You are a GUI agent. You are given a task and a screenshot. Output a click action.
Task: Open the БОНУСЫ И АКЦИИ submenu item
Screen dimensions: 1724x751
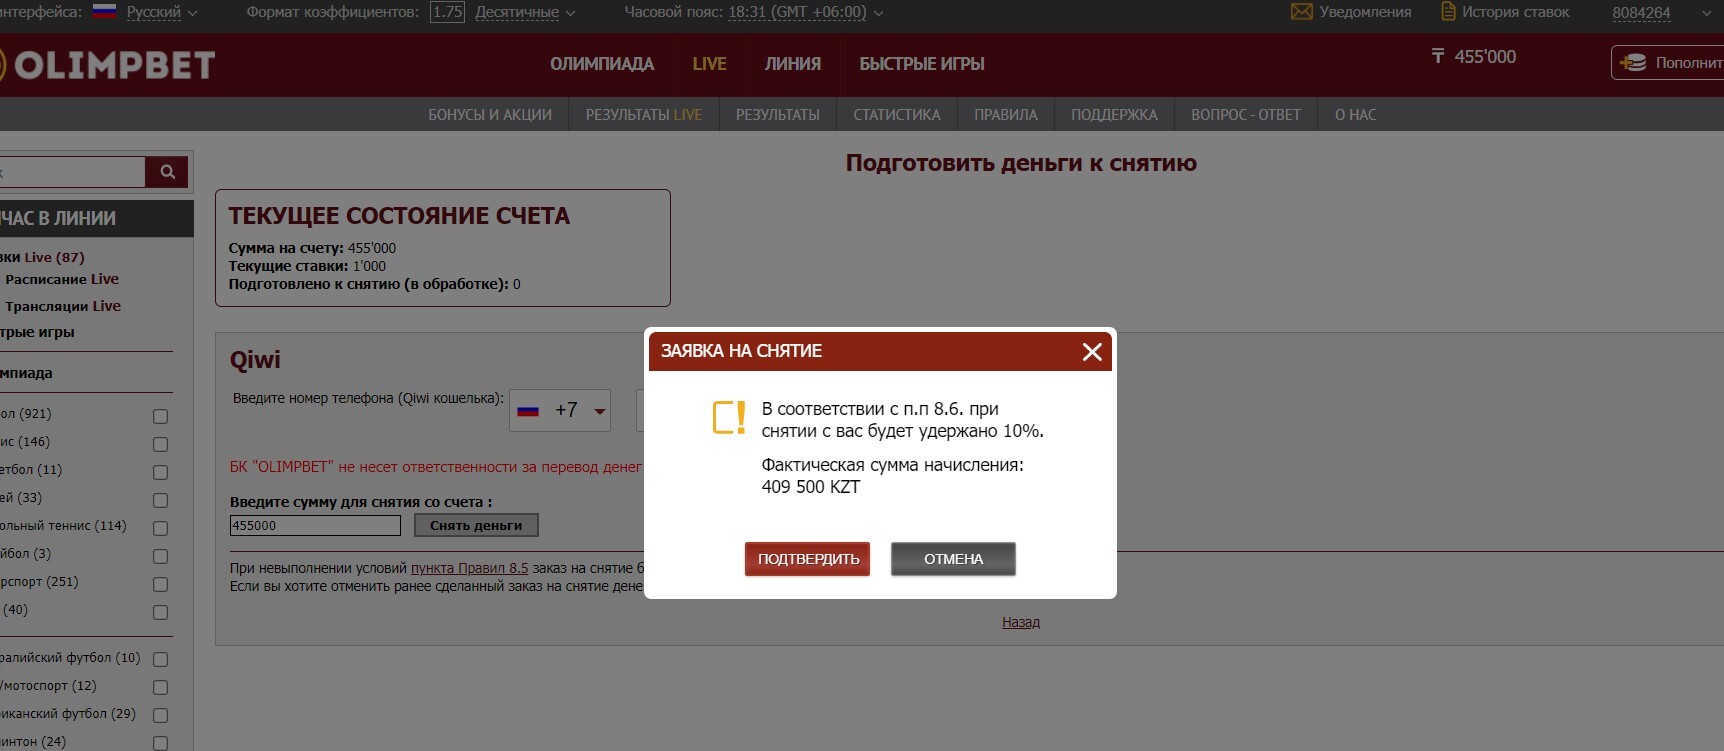(490, 115)
